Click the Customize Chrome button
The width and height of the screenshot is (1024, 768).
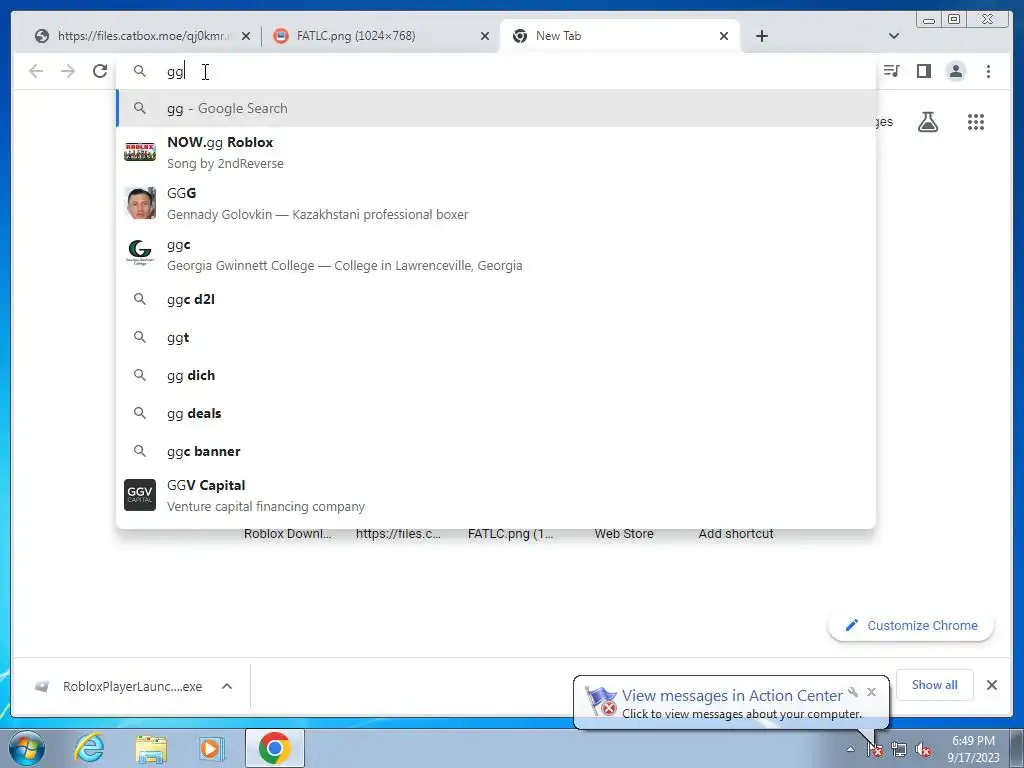[911, 626]
